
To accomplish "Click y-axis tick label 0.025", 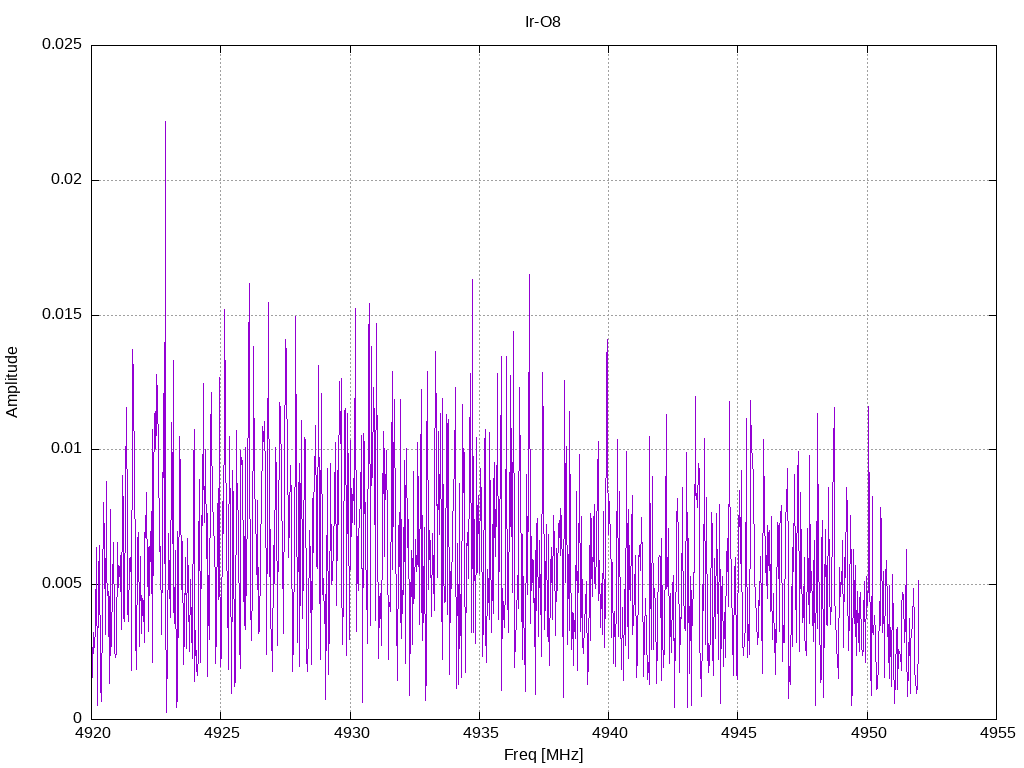I will pos(62,44).
